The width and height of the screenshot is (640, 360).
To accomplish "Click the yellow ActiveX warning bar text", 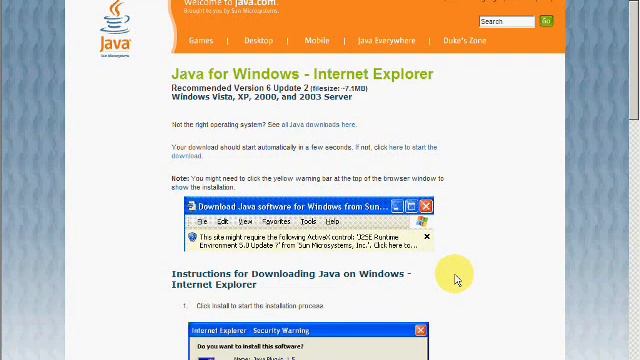I will click(x=308, y=241).
